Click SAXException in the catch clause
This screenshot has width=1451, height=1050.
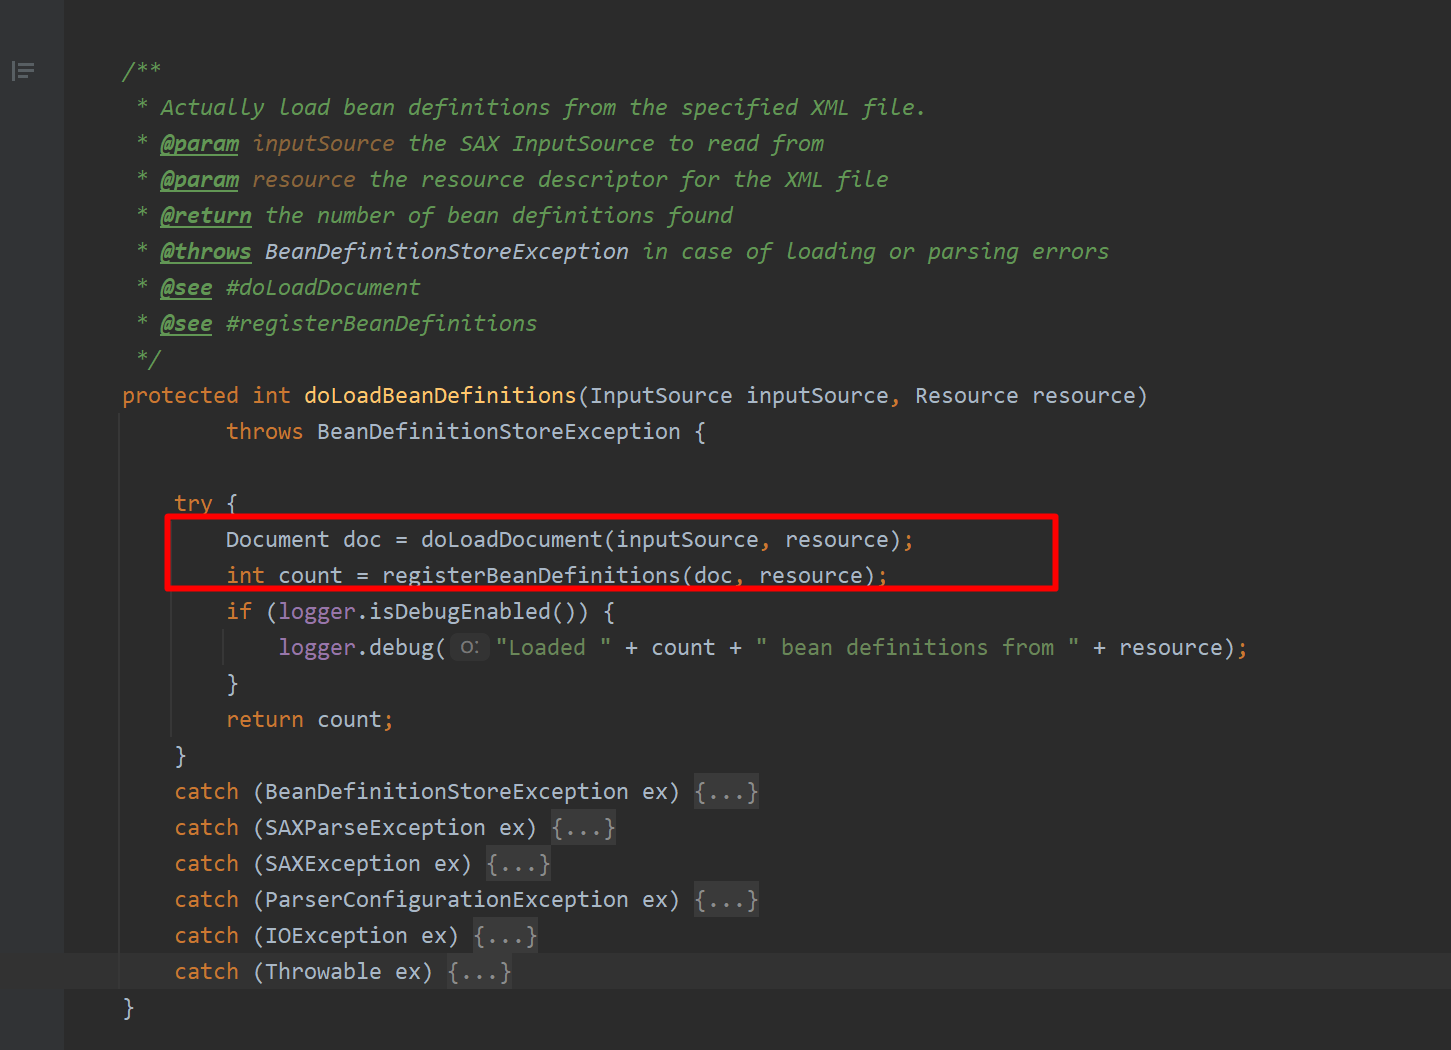tap(343, 864)
